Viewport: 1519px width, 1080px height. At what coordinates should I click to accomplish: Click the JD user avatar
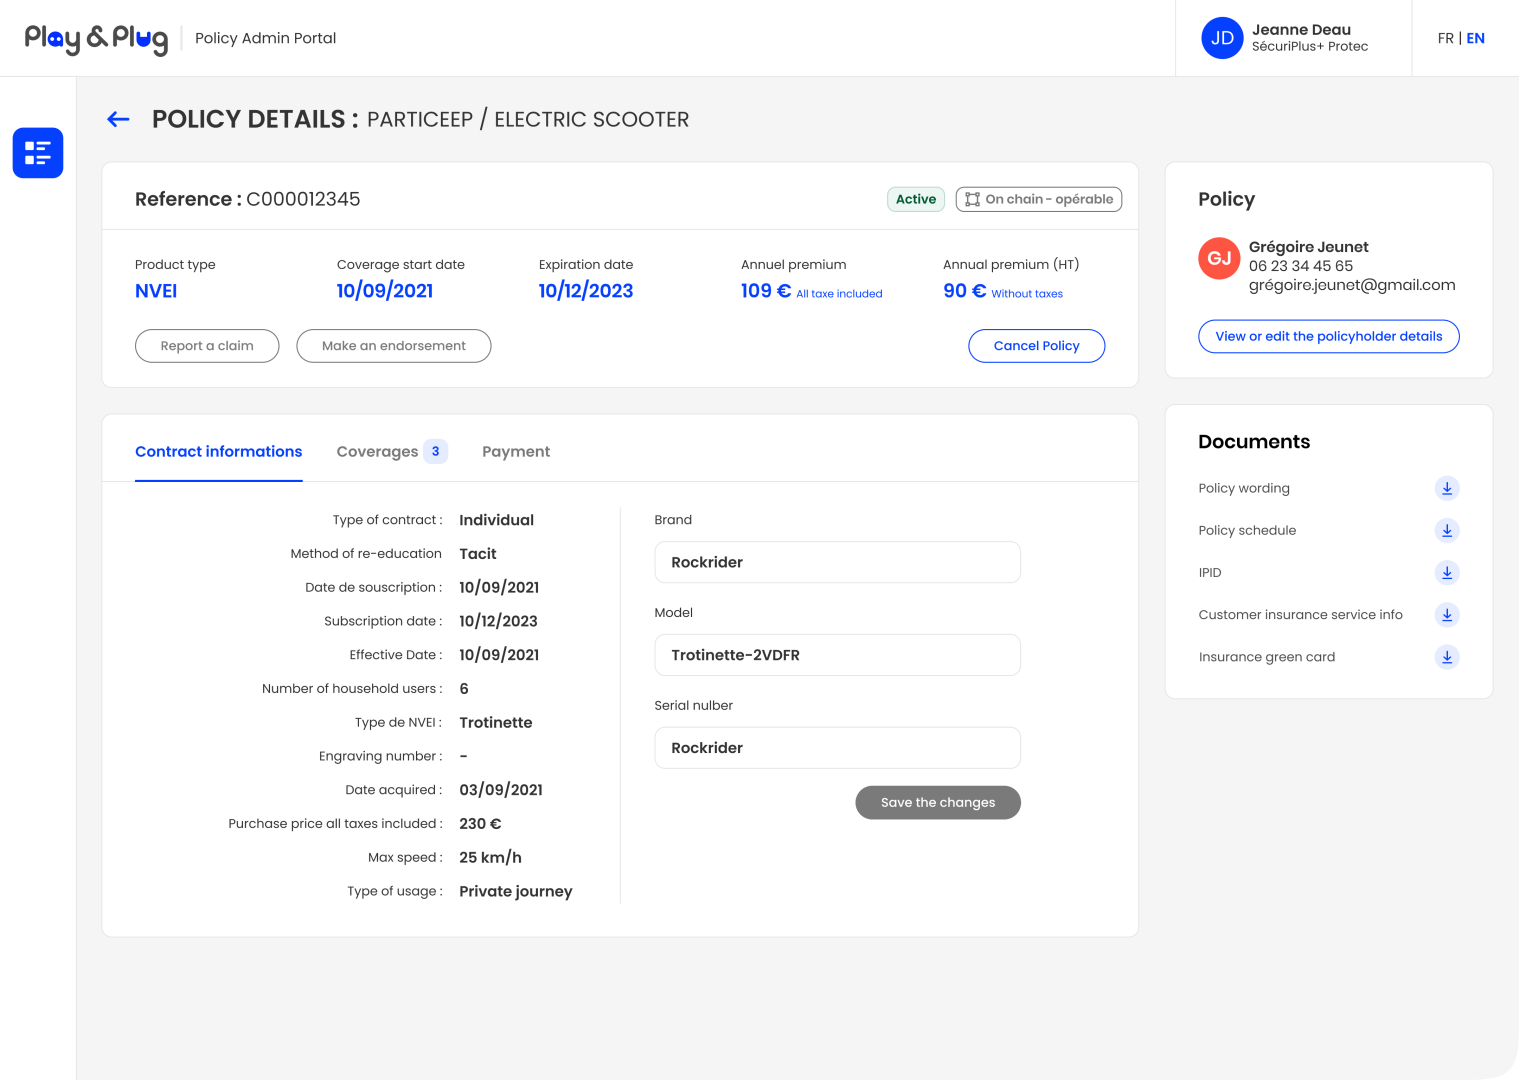click(1221, 38)
